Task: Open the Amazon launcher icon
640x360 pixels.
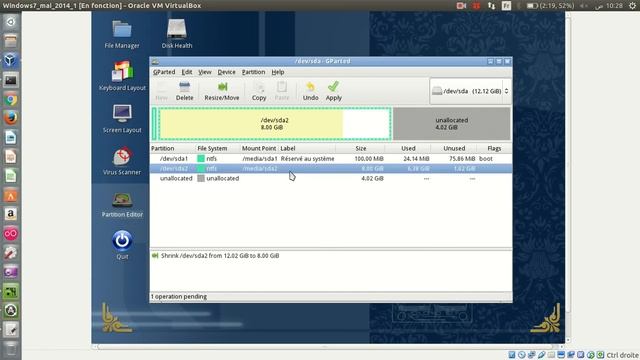Action: (x=11, y=214)
